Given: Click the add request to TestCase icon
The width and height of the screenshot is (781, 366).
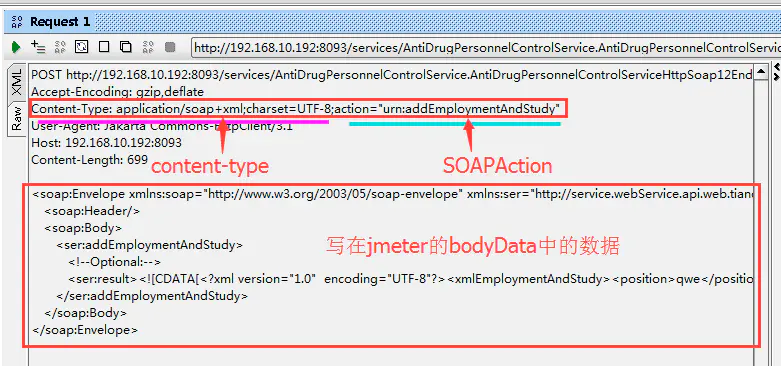Looking at the screenshot, I should pos(38,47).
